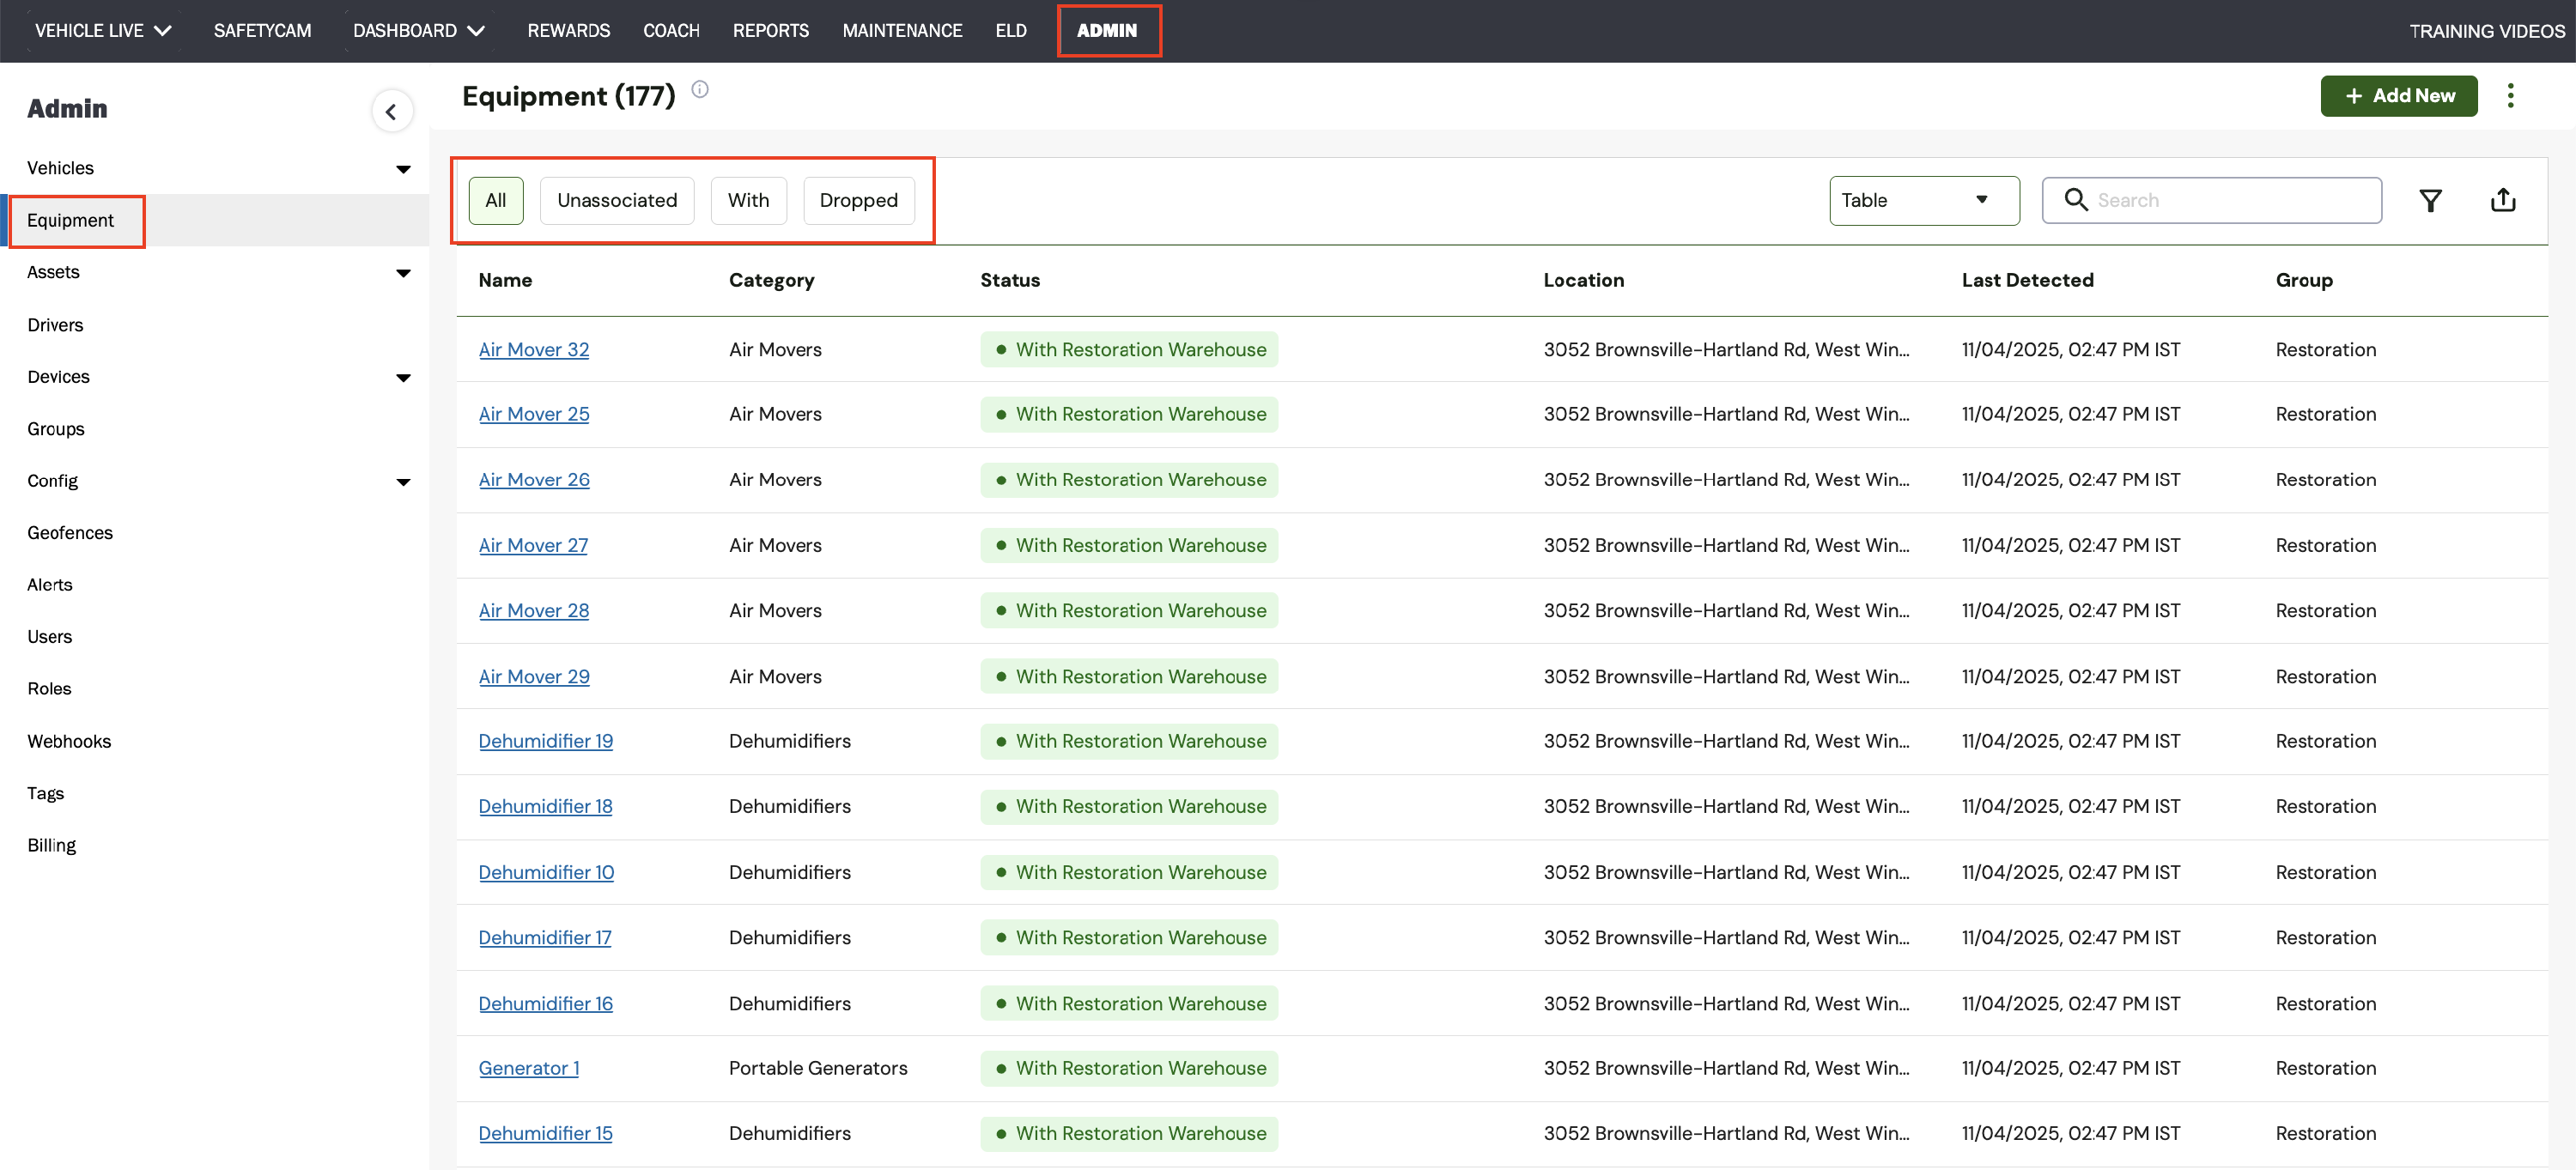Open the Generator 1 equipment link
2576x1170 pixels.
coord(528,1068)
